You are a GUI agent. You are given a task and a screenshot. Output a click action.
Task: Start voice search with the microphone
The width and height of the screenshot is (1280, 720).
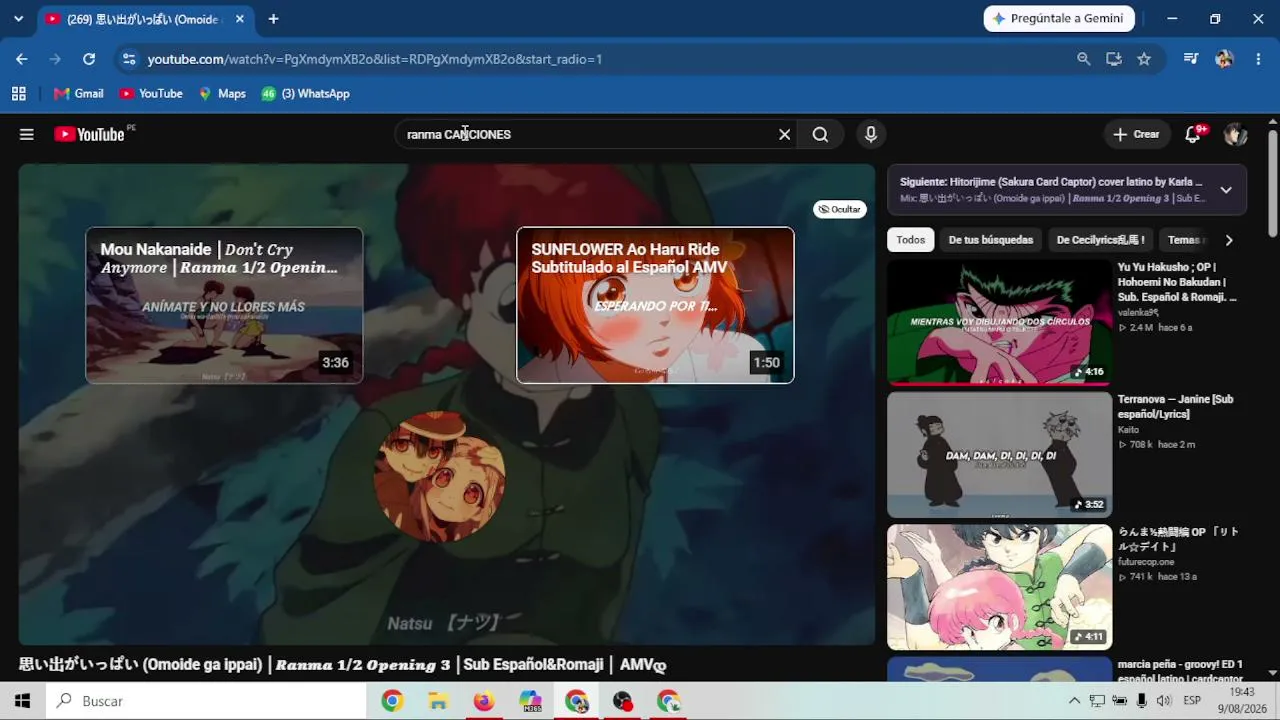pyautogui.click(x=871, y=134)
